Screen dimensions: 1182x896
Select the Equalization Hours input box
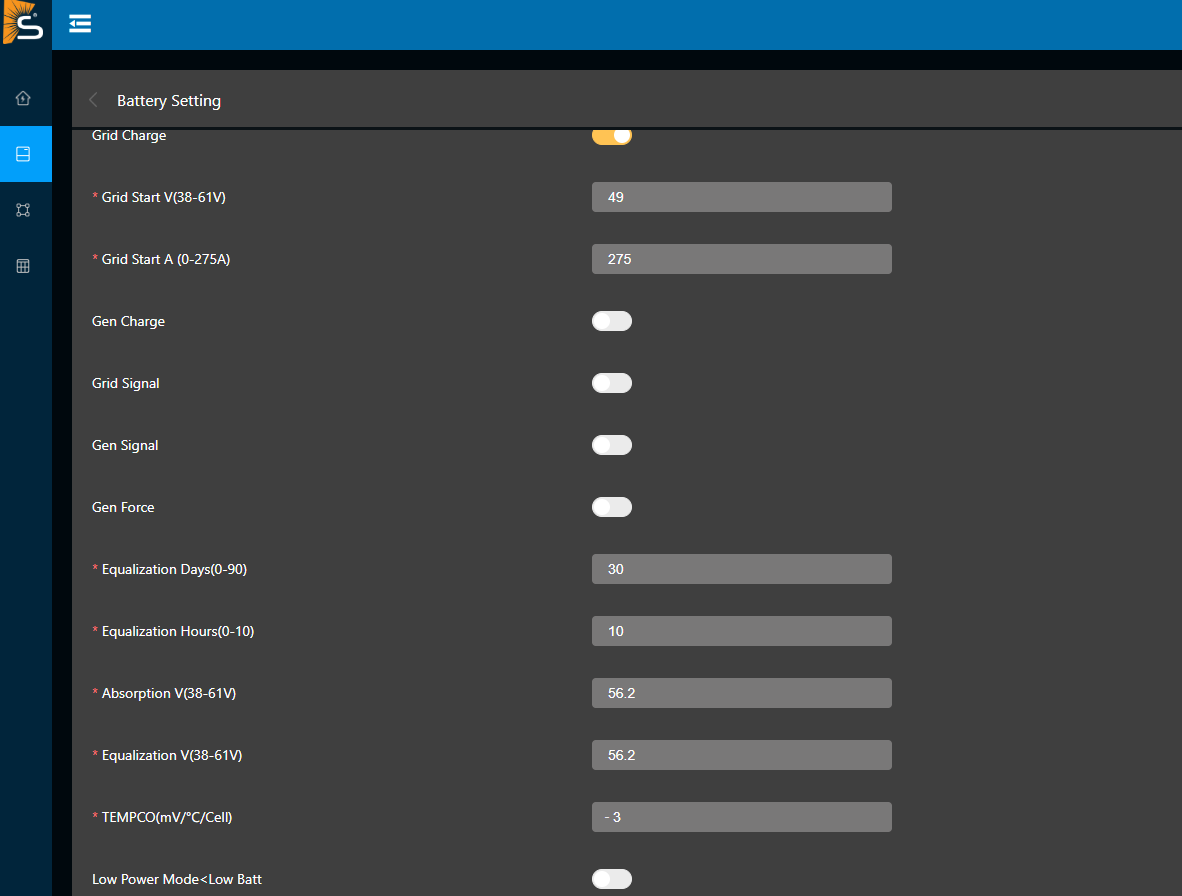[741, 631]
